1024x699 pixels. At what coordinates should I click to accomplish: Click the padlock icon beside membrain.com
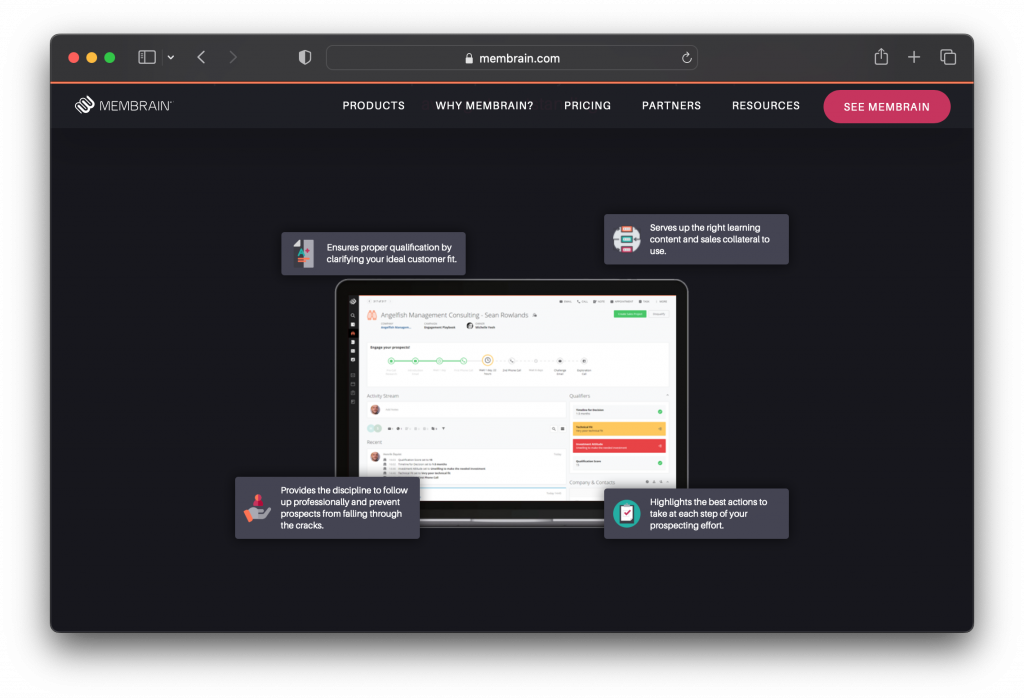(x=469, y=58)
